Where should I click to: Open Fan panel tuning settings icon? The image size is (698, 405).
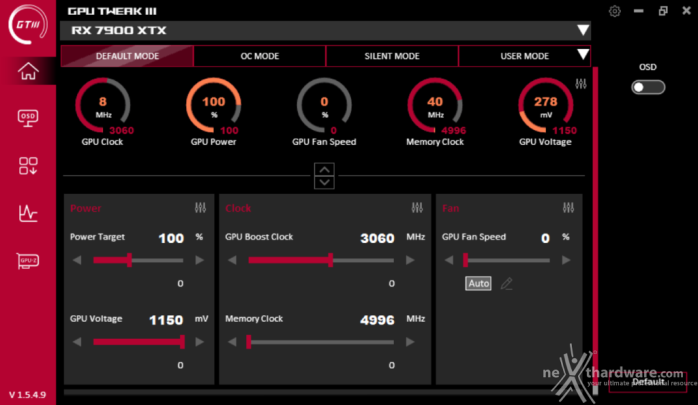568,207
